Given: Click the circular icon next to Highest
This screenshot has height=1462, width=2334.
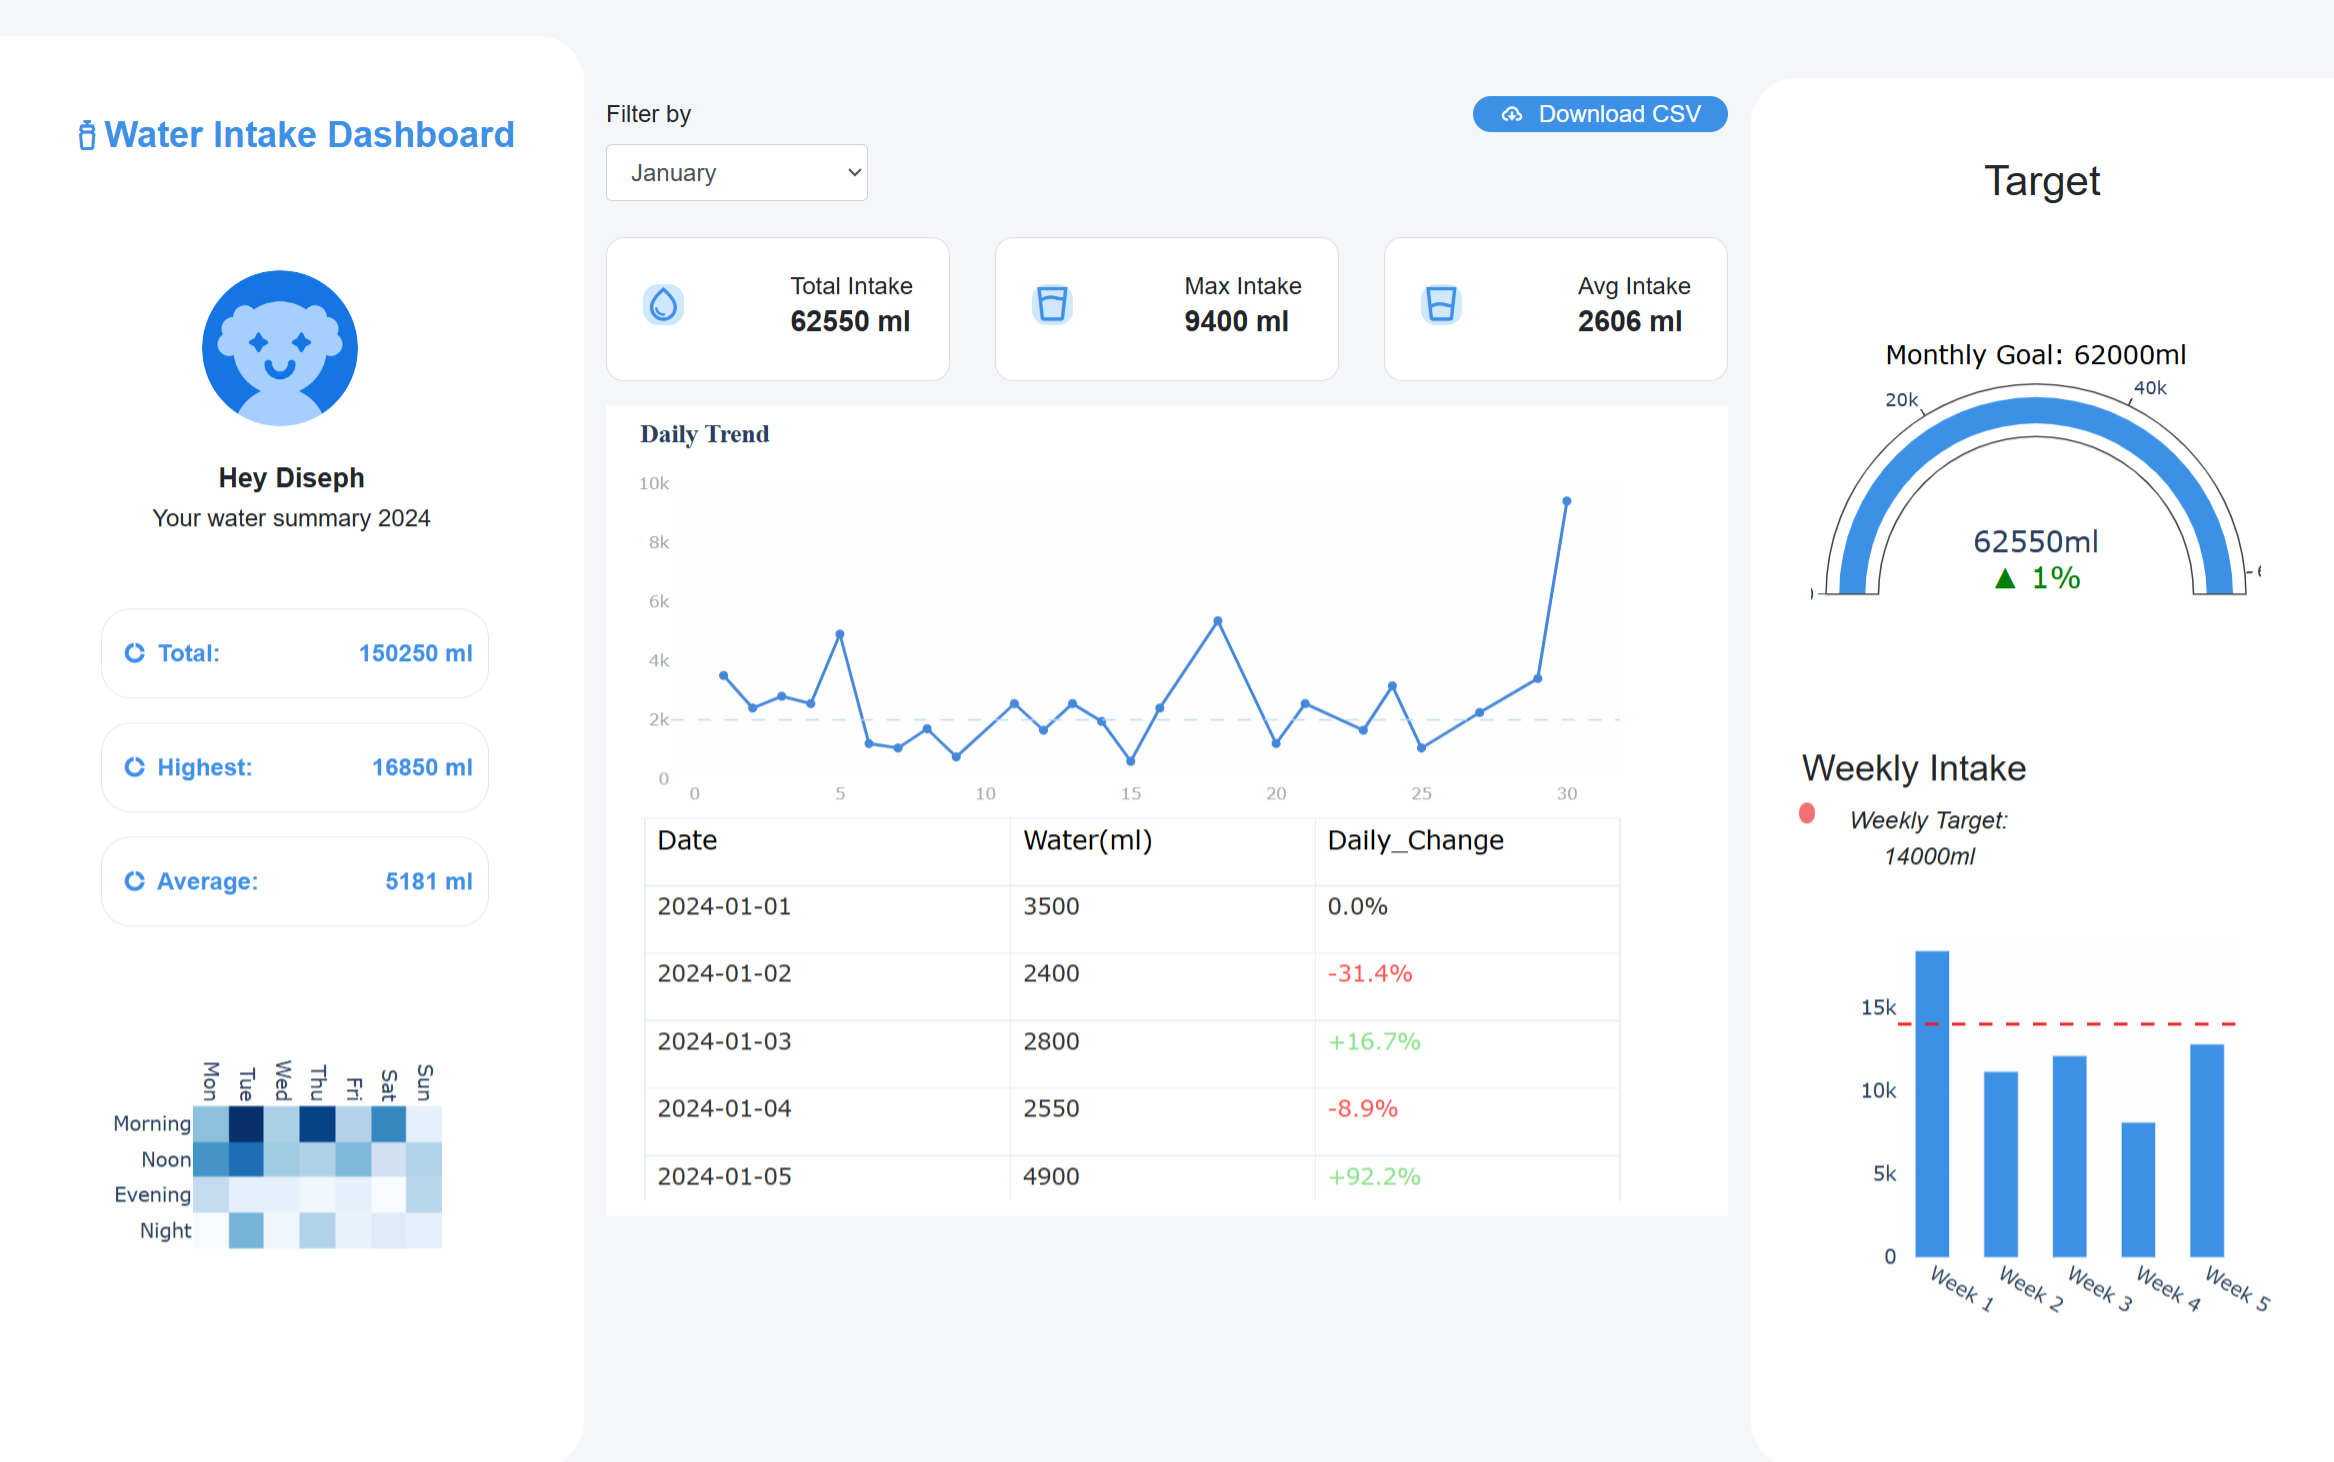Looking at the screenshot, I should pyautogui.click(x=135, y=767).
